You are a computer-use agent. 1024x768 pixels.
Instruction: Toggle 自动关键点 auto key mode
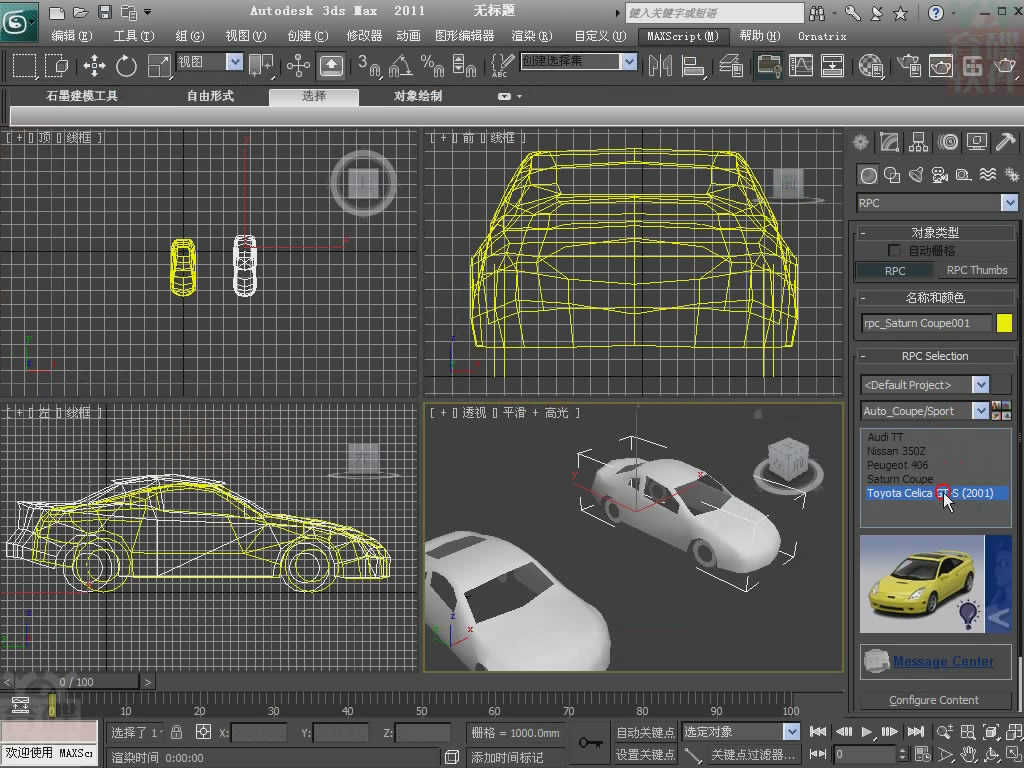645,733
